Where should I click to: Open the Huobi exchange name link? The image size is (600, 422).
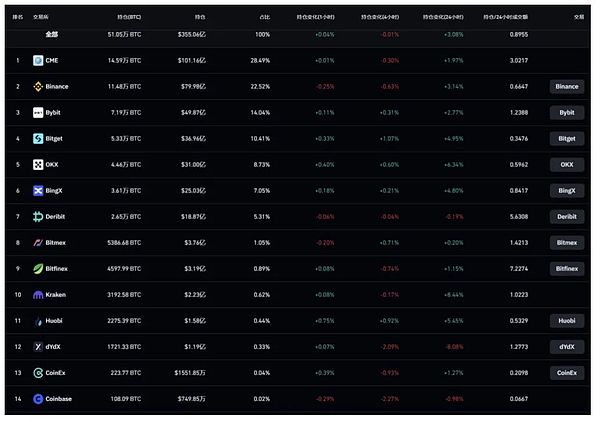(54, 321)
